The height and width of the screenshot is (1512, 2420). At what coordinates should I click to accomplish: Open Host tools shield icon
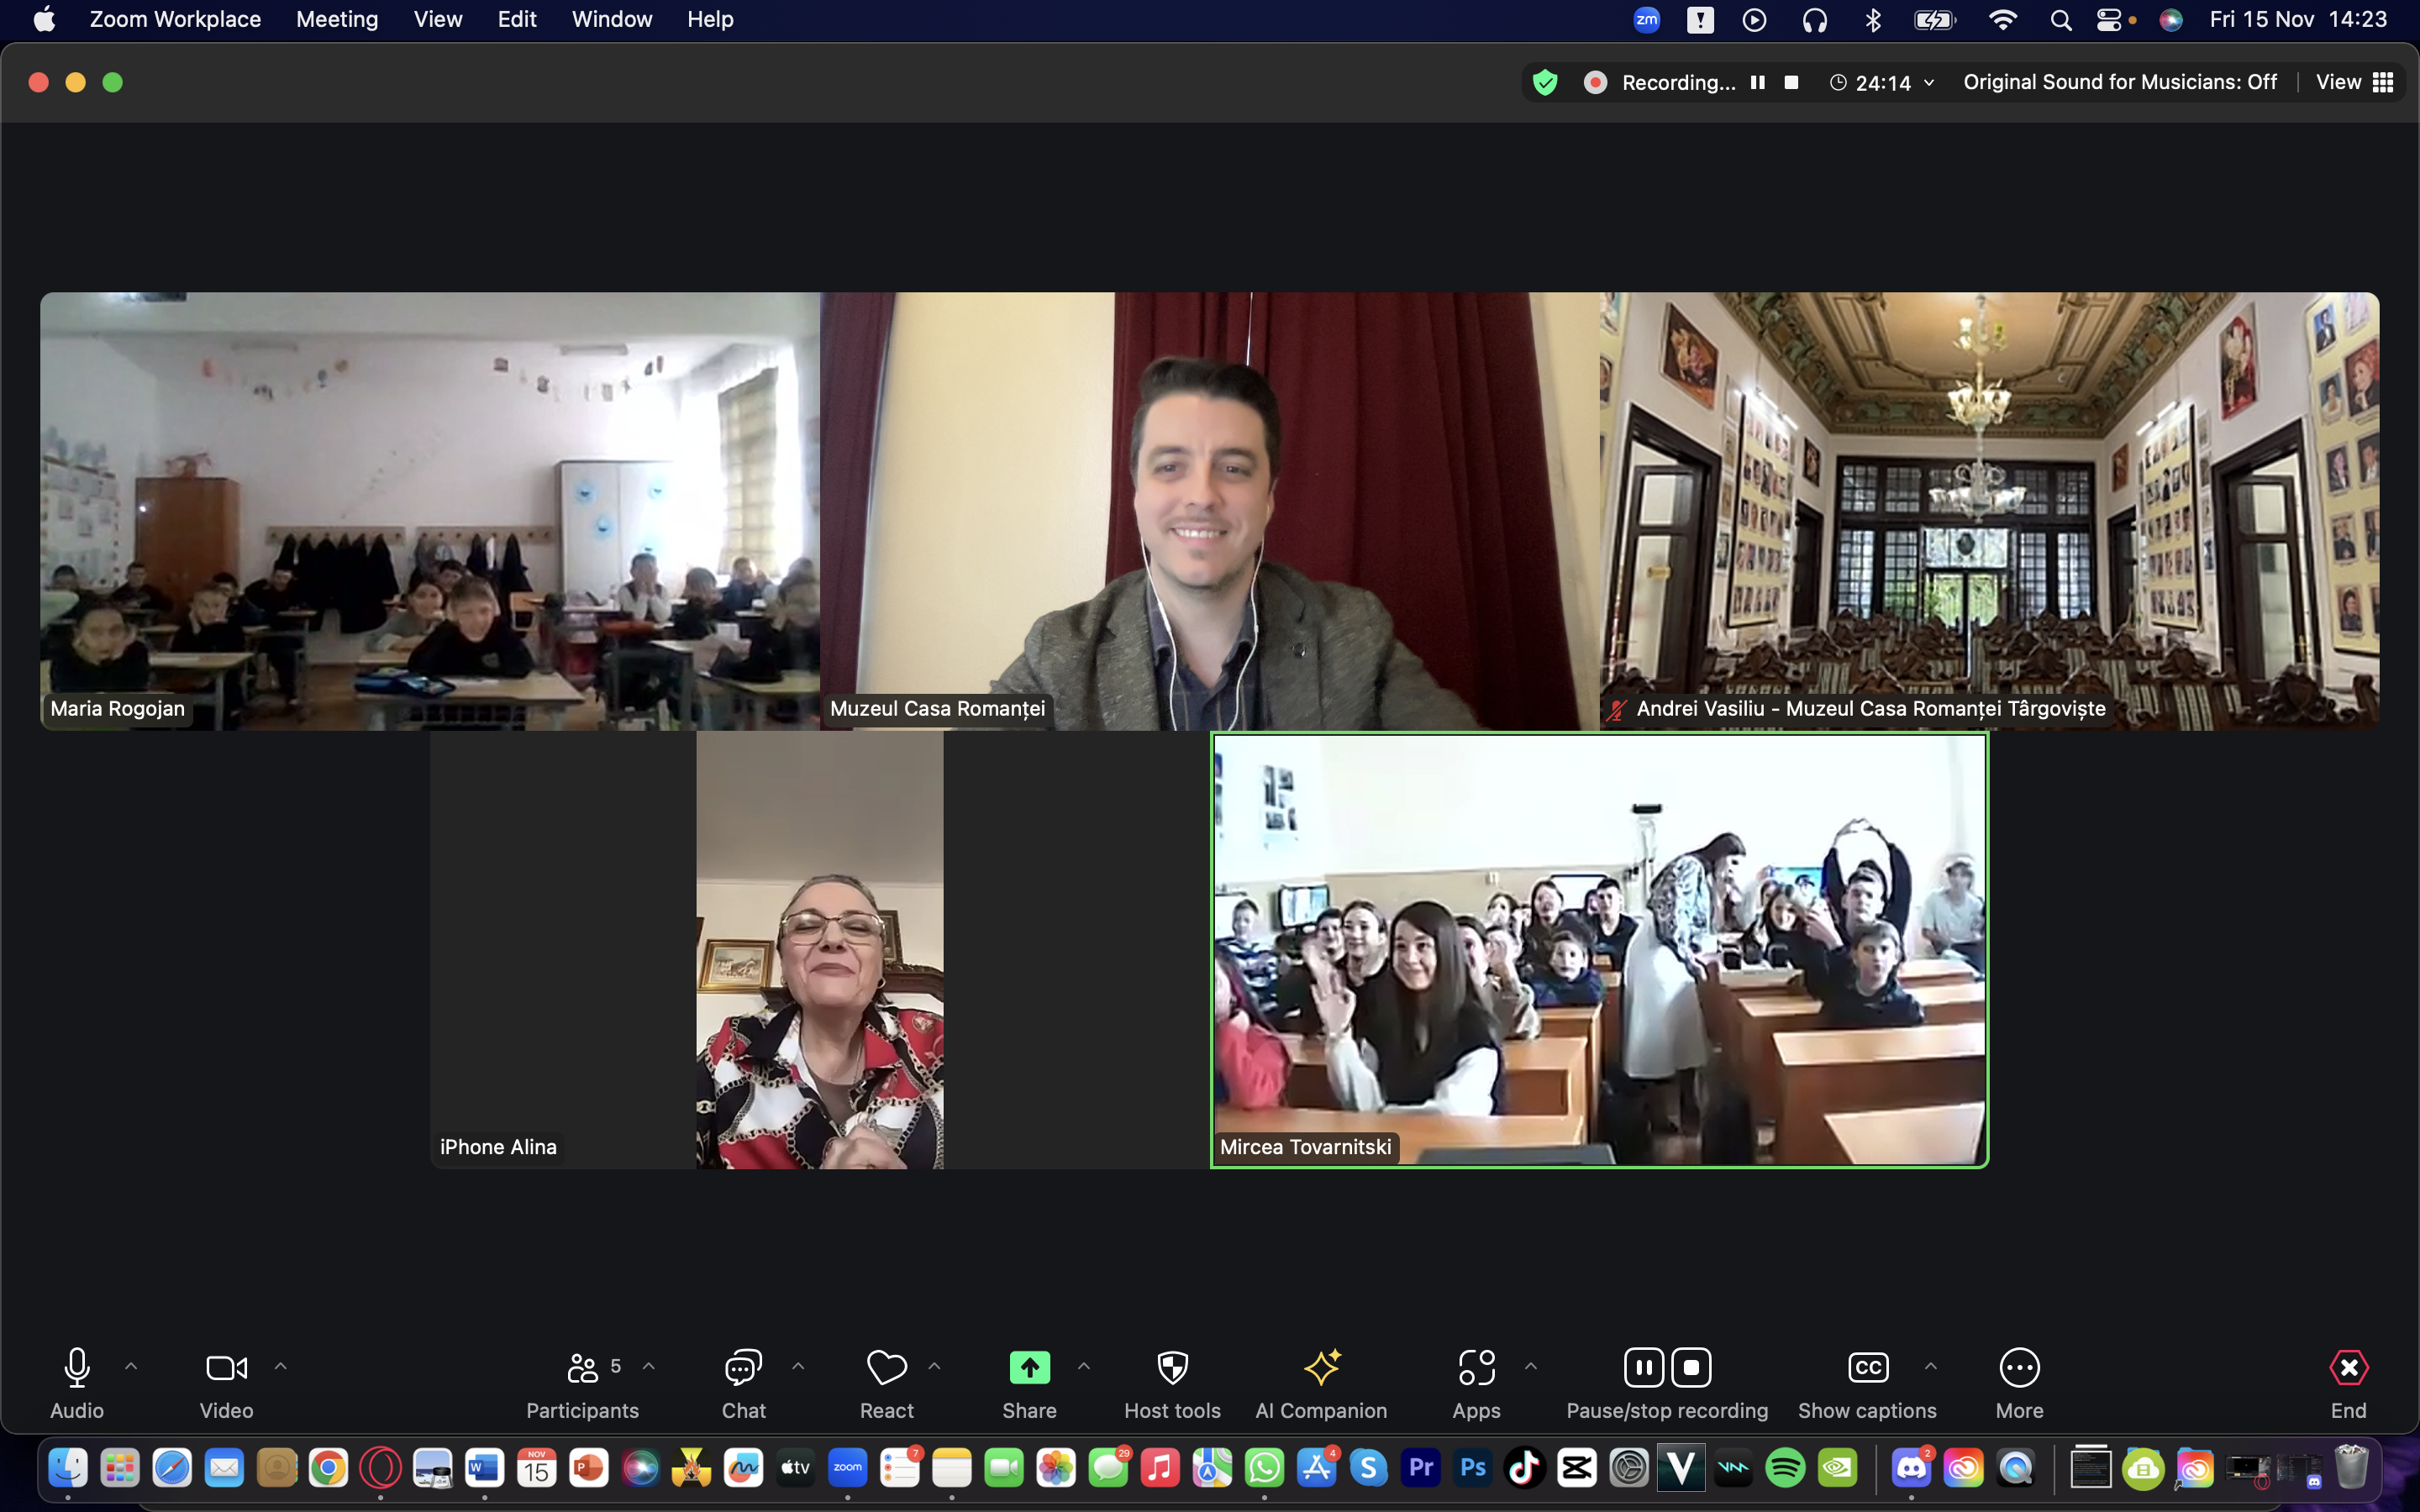1172,1368
